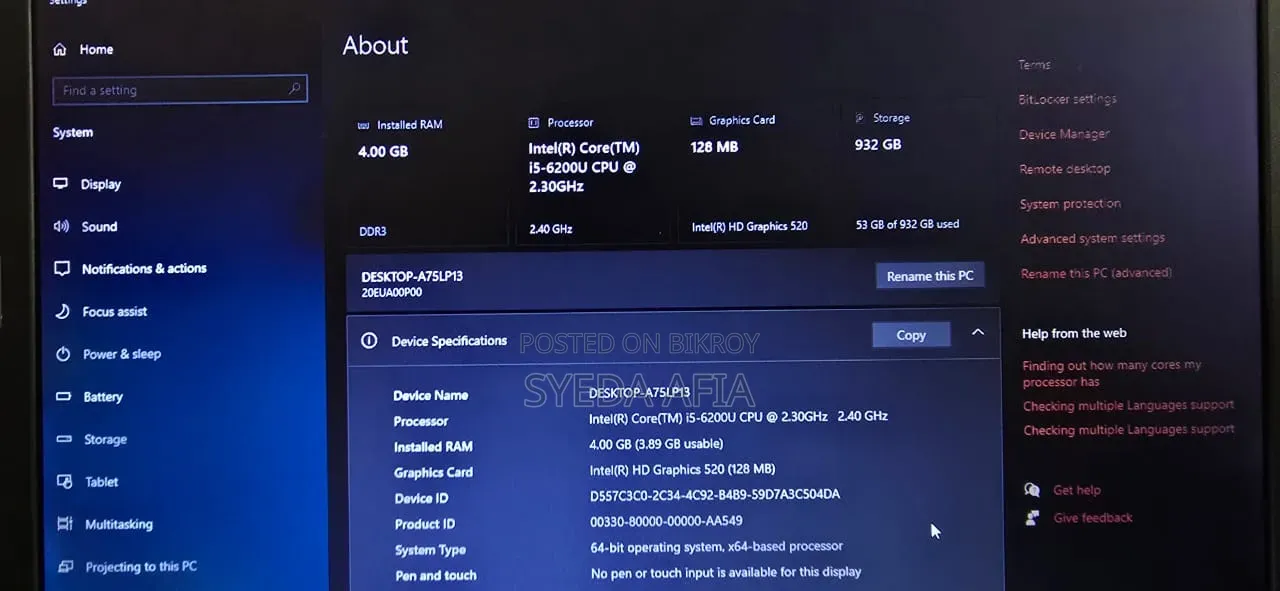This screenshot has width=1280, height=591.
Task: Click the Storage icon in top summary
Action: coord(860,117)
